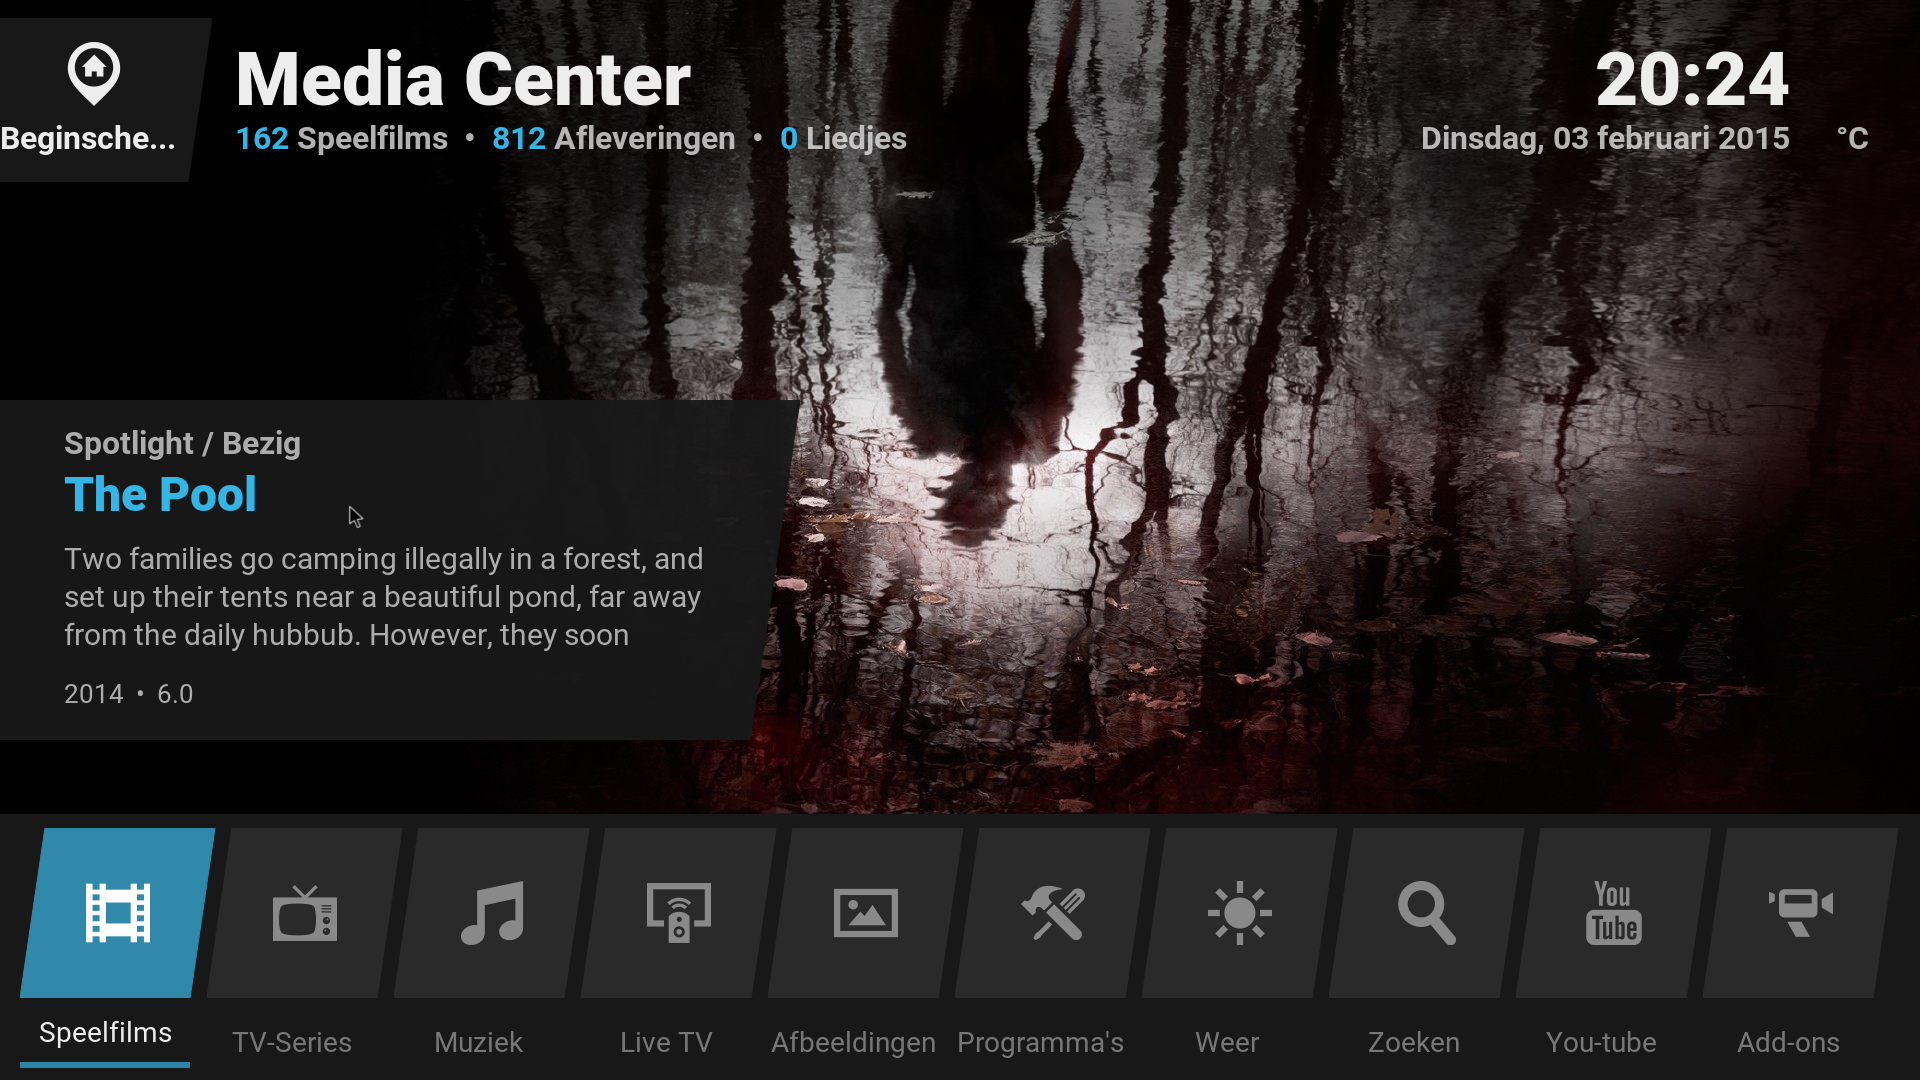Select the TV-Series television icon
The width and height of the screenshot is (1920, 1080).
pos(305,913)
